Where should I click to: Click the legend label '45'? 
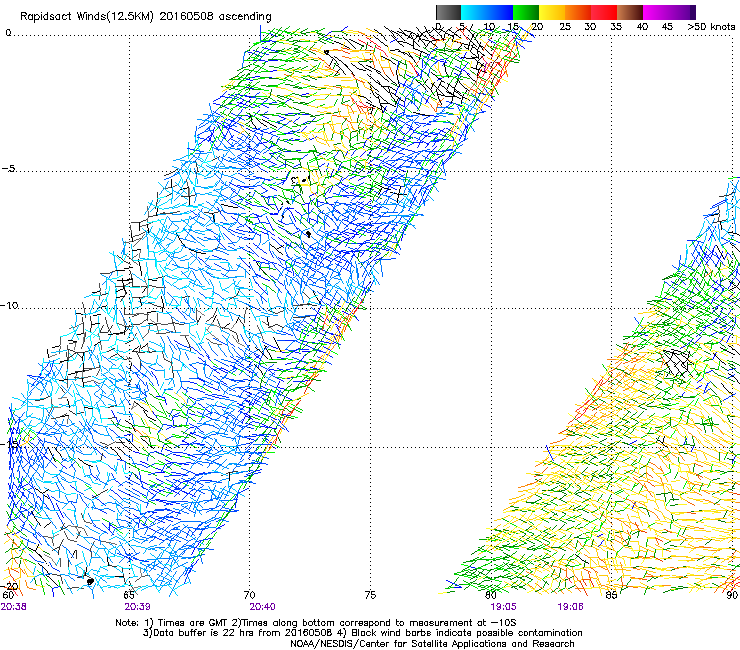point(667,27)
